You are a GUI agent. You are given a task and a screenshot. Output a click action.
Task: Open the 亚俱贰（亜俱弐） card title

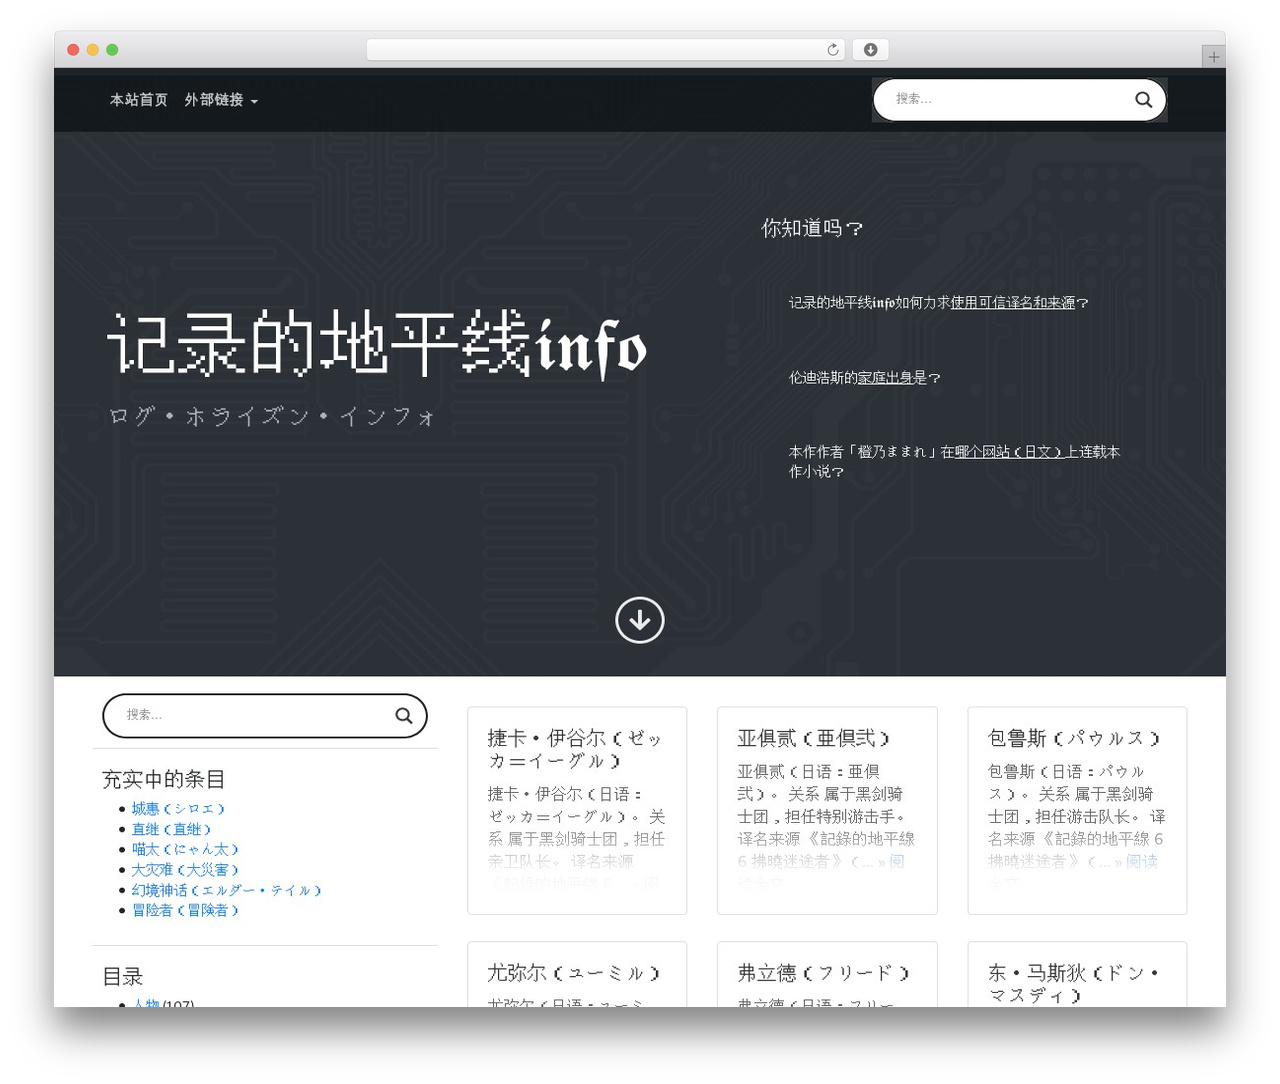(x=813, y=738)
